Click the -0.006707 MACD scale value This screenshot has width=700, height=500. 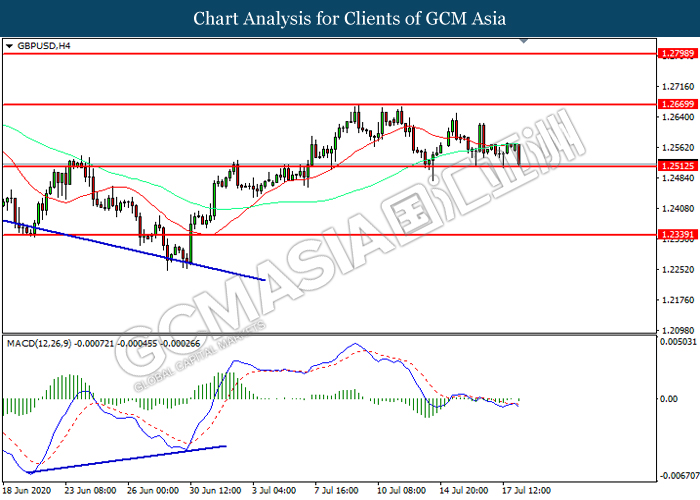[x=679, y=476]
